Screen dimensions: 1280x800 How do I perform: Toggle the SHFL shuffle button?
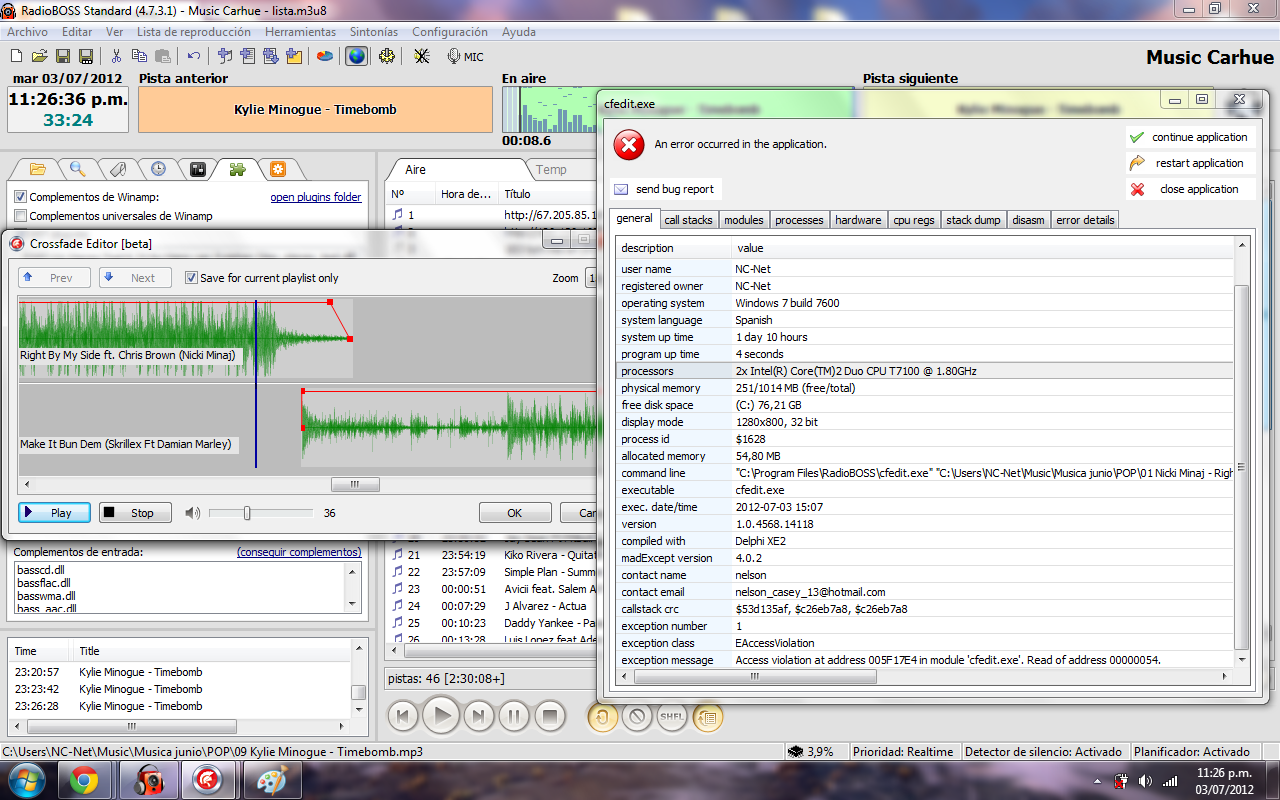(x=672, y=716)
